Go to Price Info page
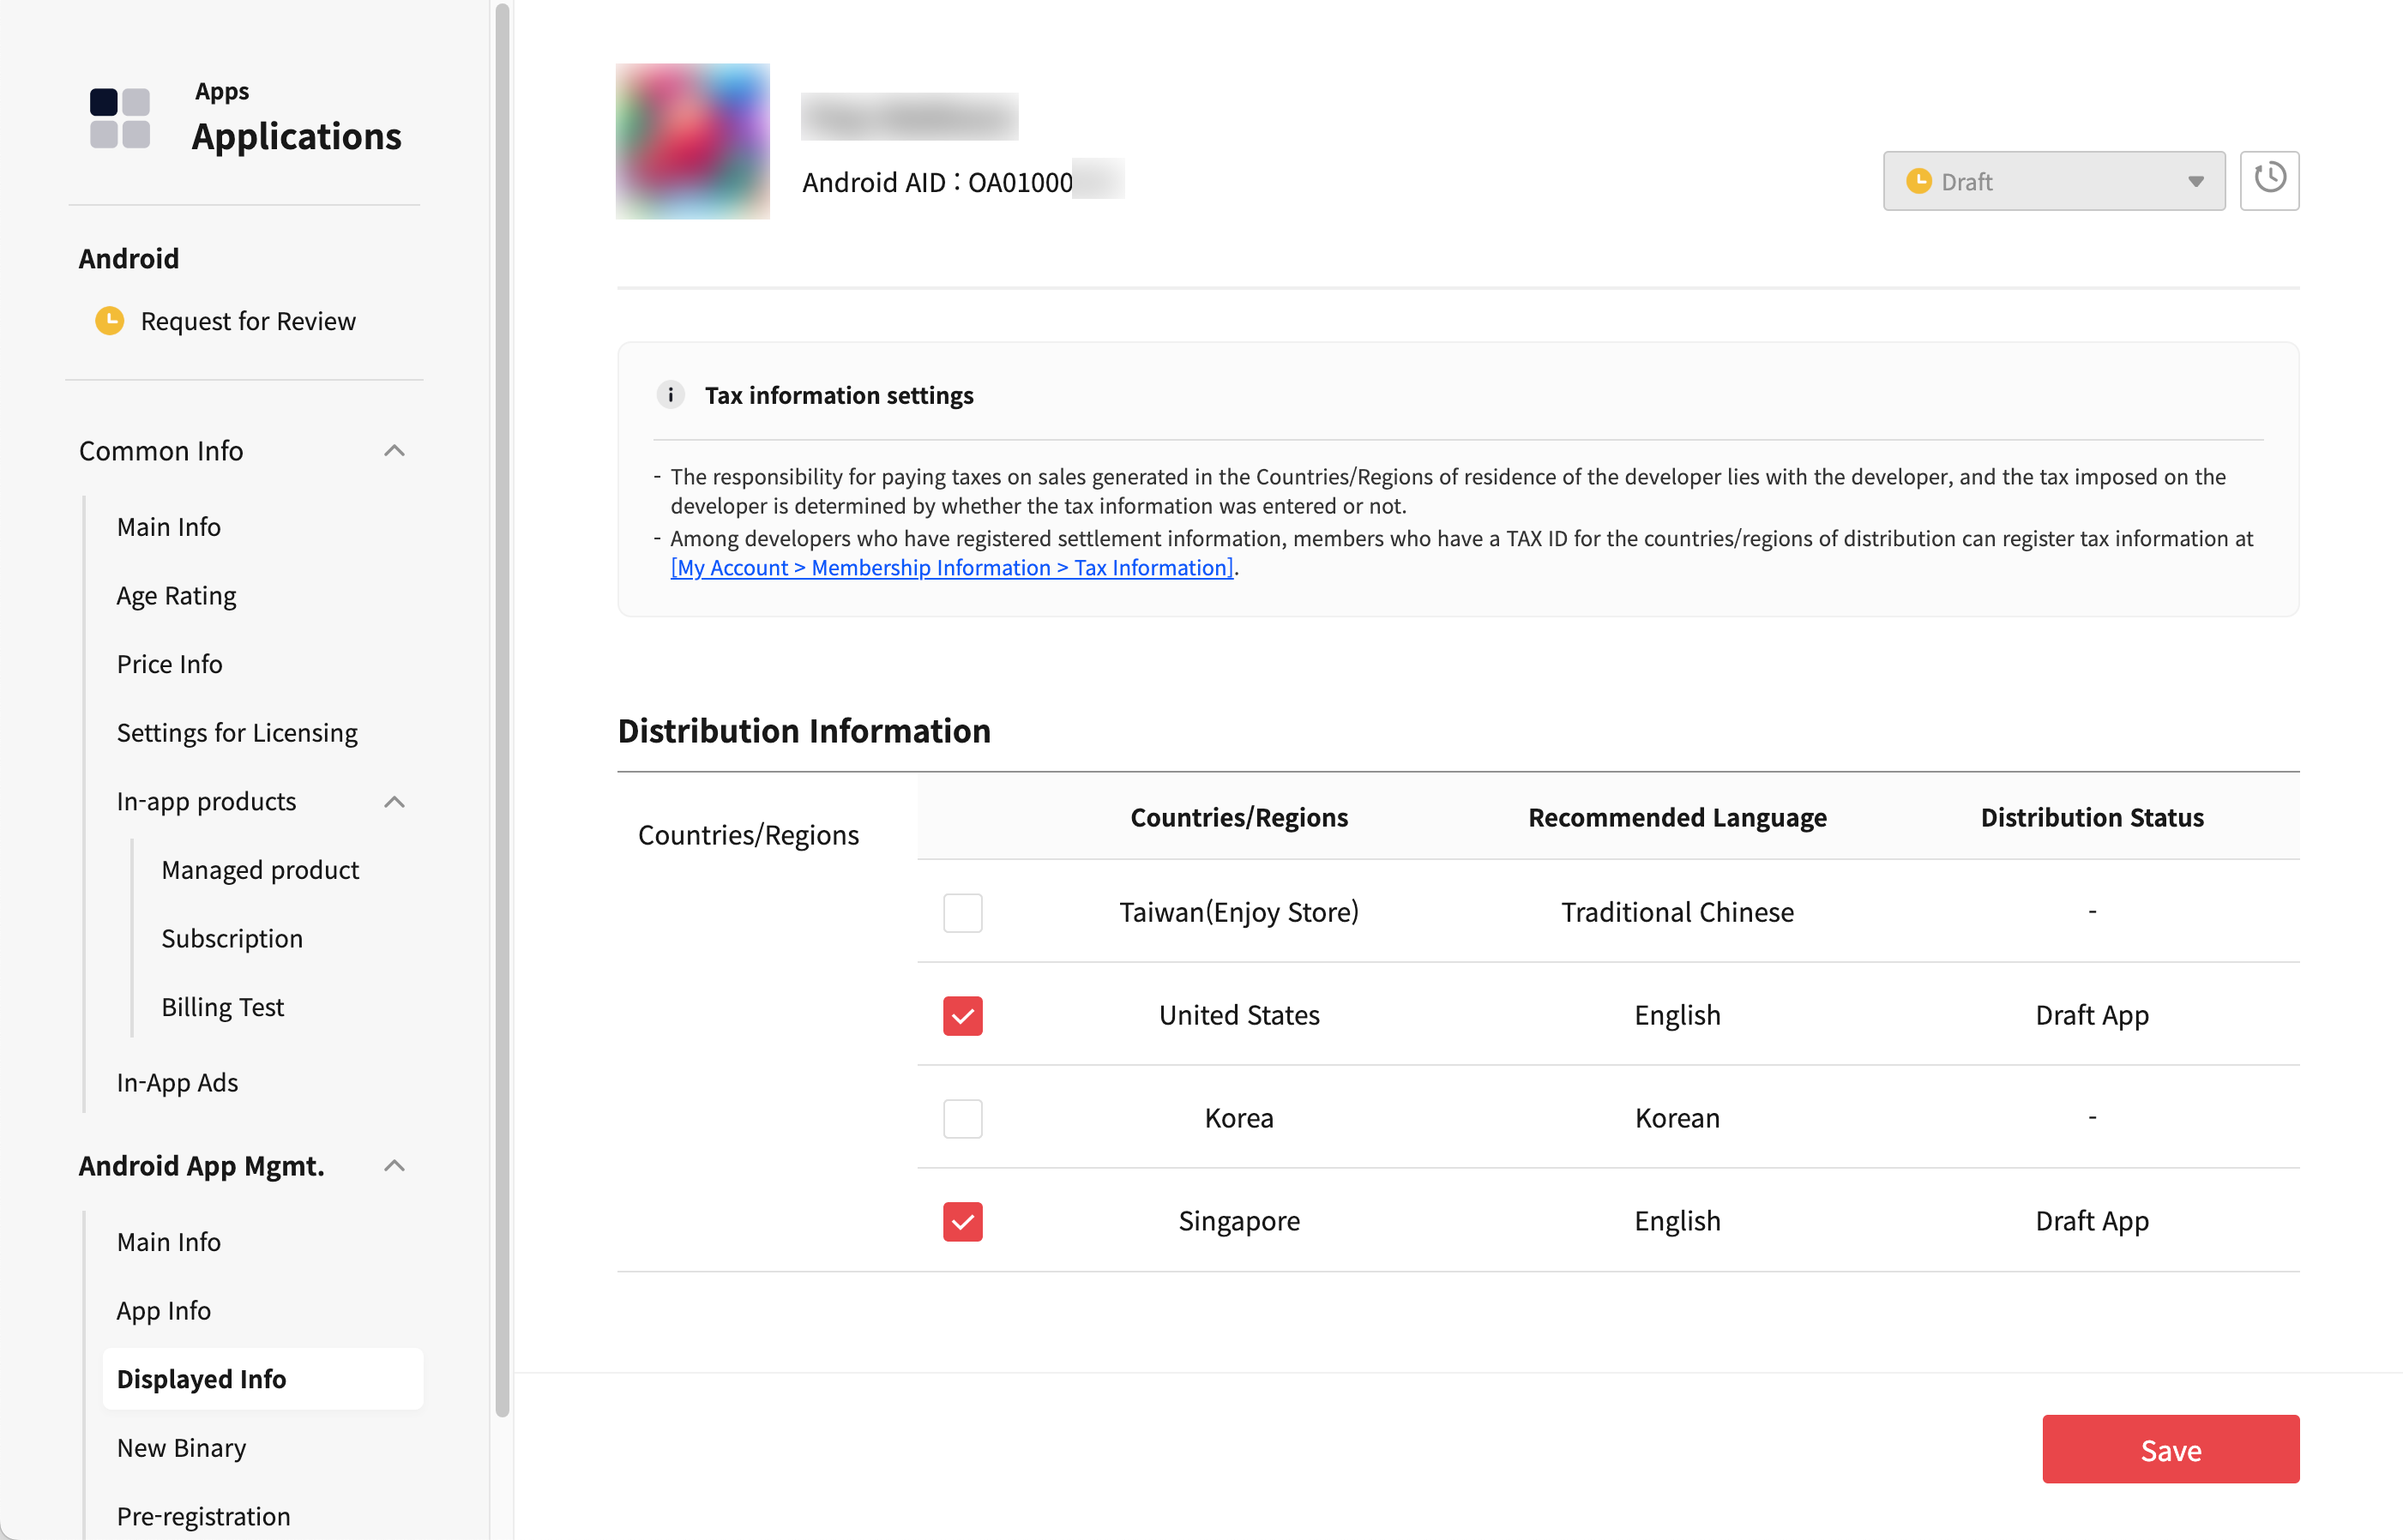The image size is (2403, 1540). click(x=169, y=664)
